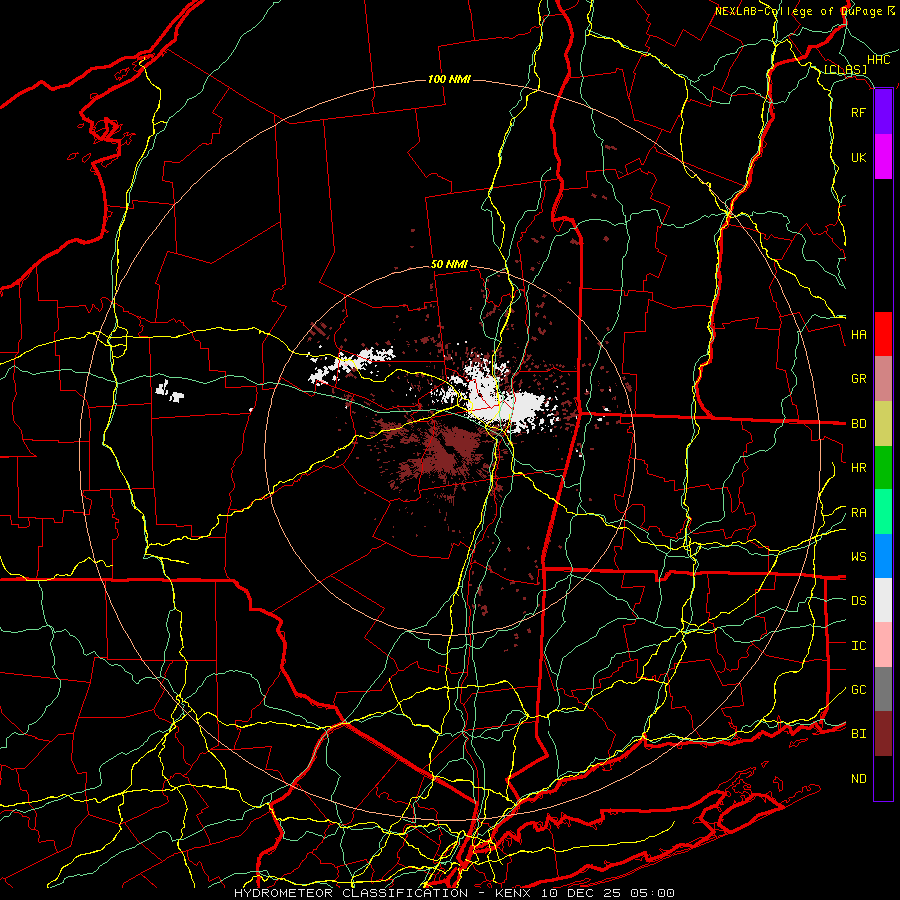
Task: Click the black ND legend color swatch
Action: (883, 778)
